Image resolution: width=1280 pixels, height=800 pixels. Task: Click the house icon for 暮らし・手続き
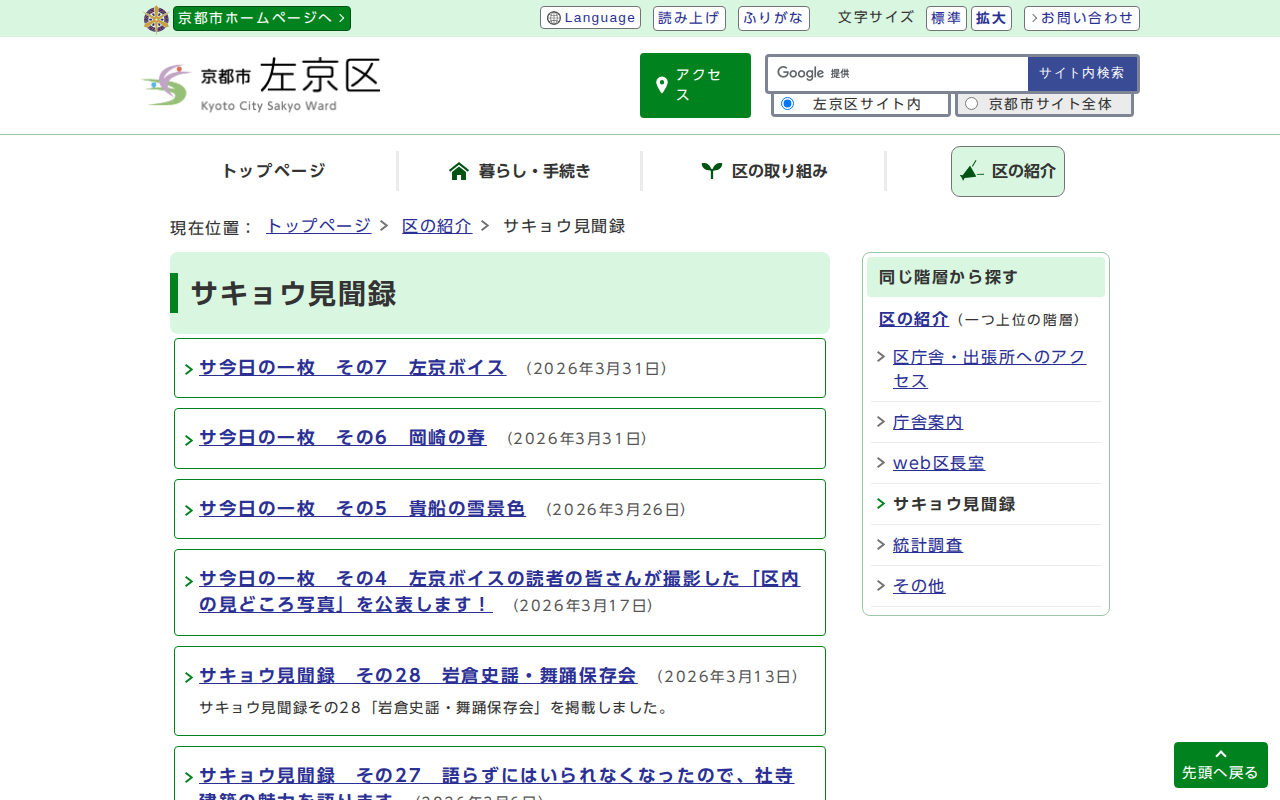pos(459,171)
